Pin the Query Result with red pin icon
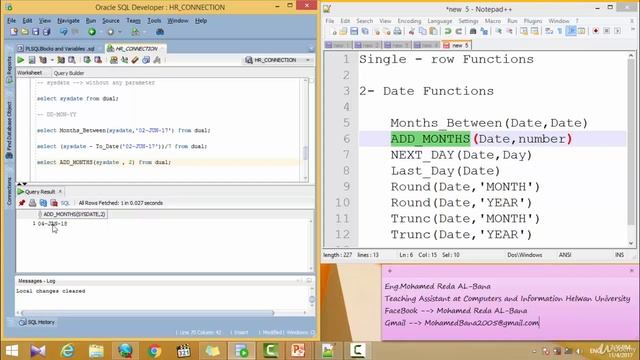The image size is (640, 360). (22, 203)
